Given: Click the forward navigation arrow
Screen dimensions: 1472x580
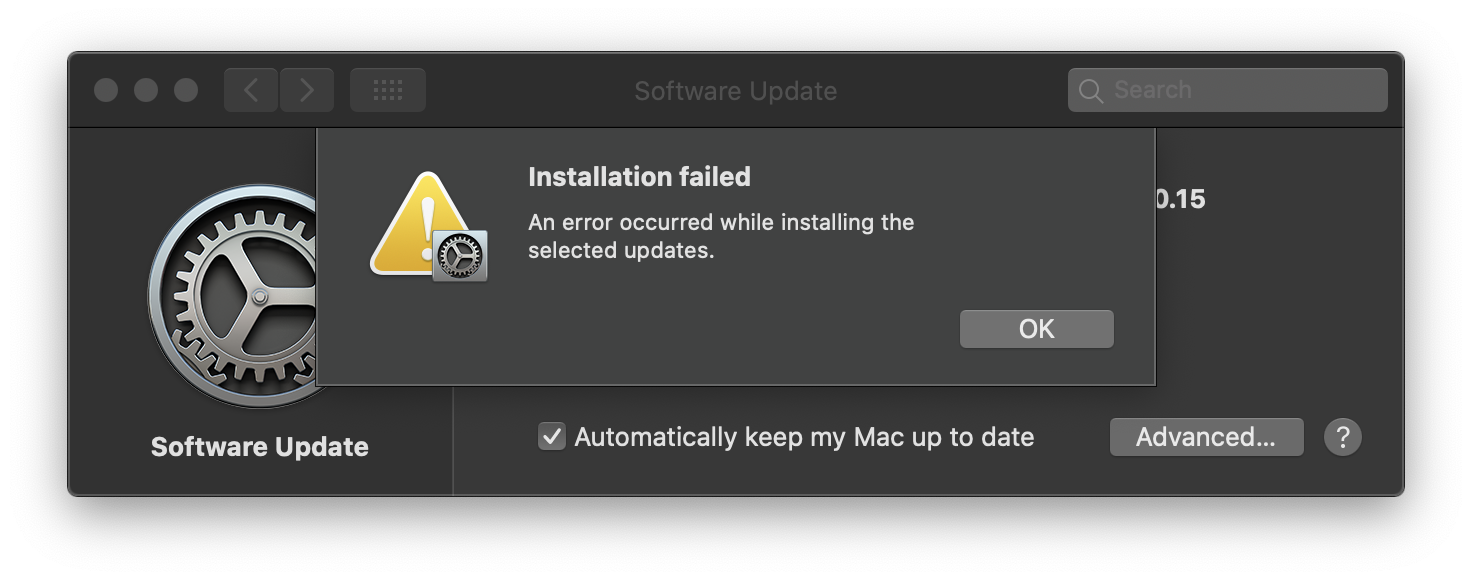Looking at the screenshot, I should pyautogui.click(x=307, y=91).
